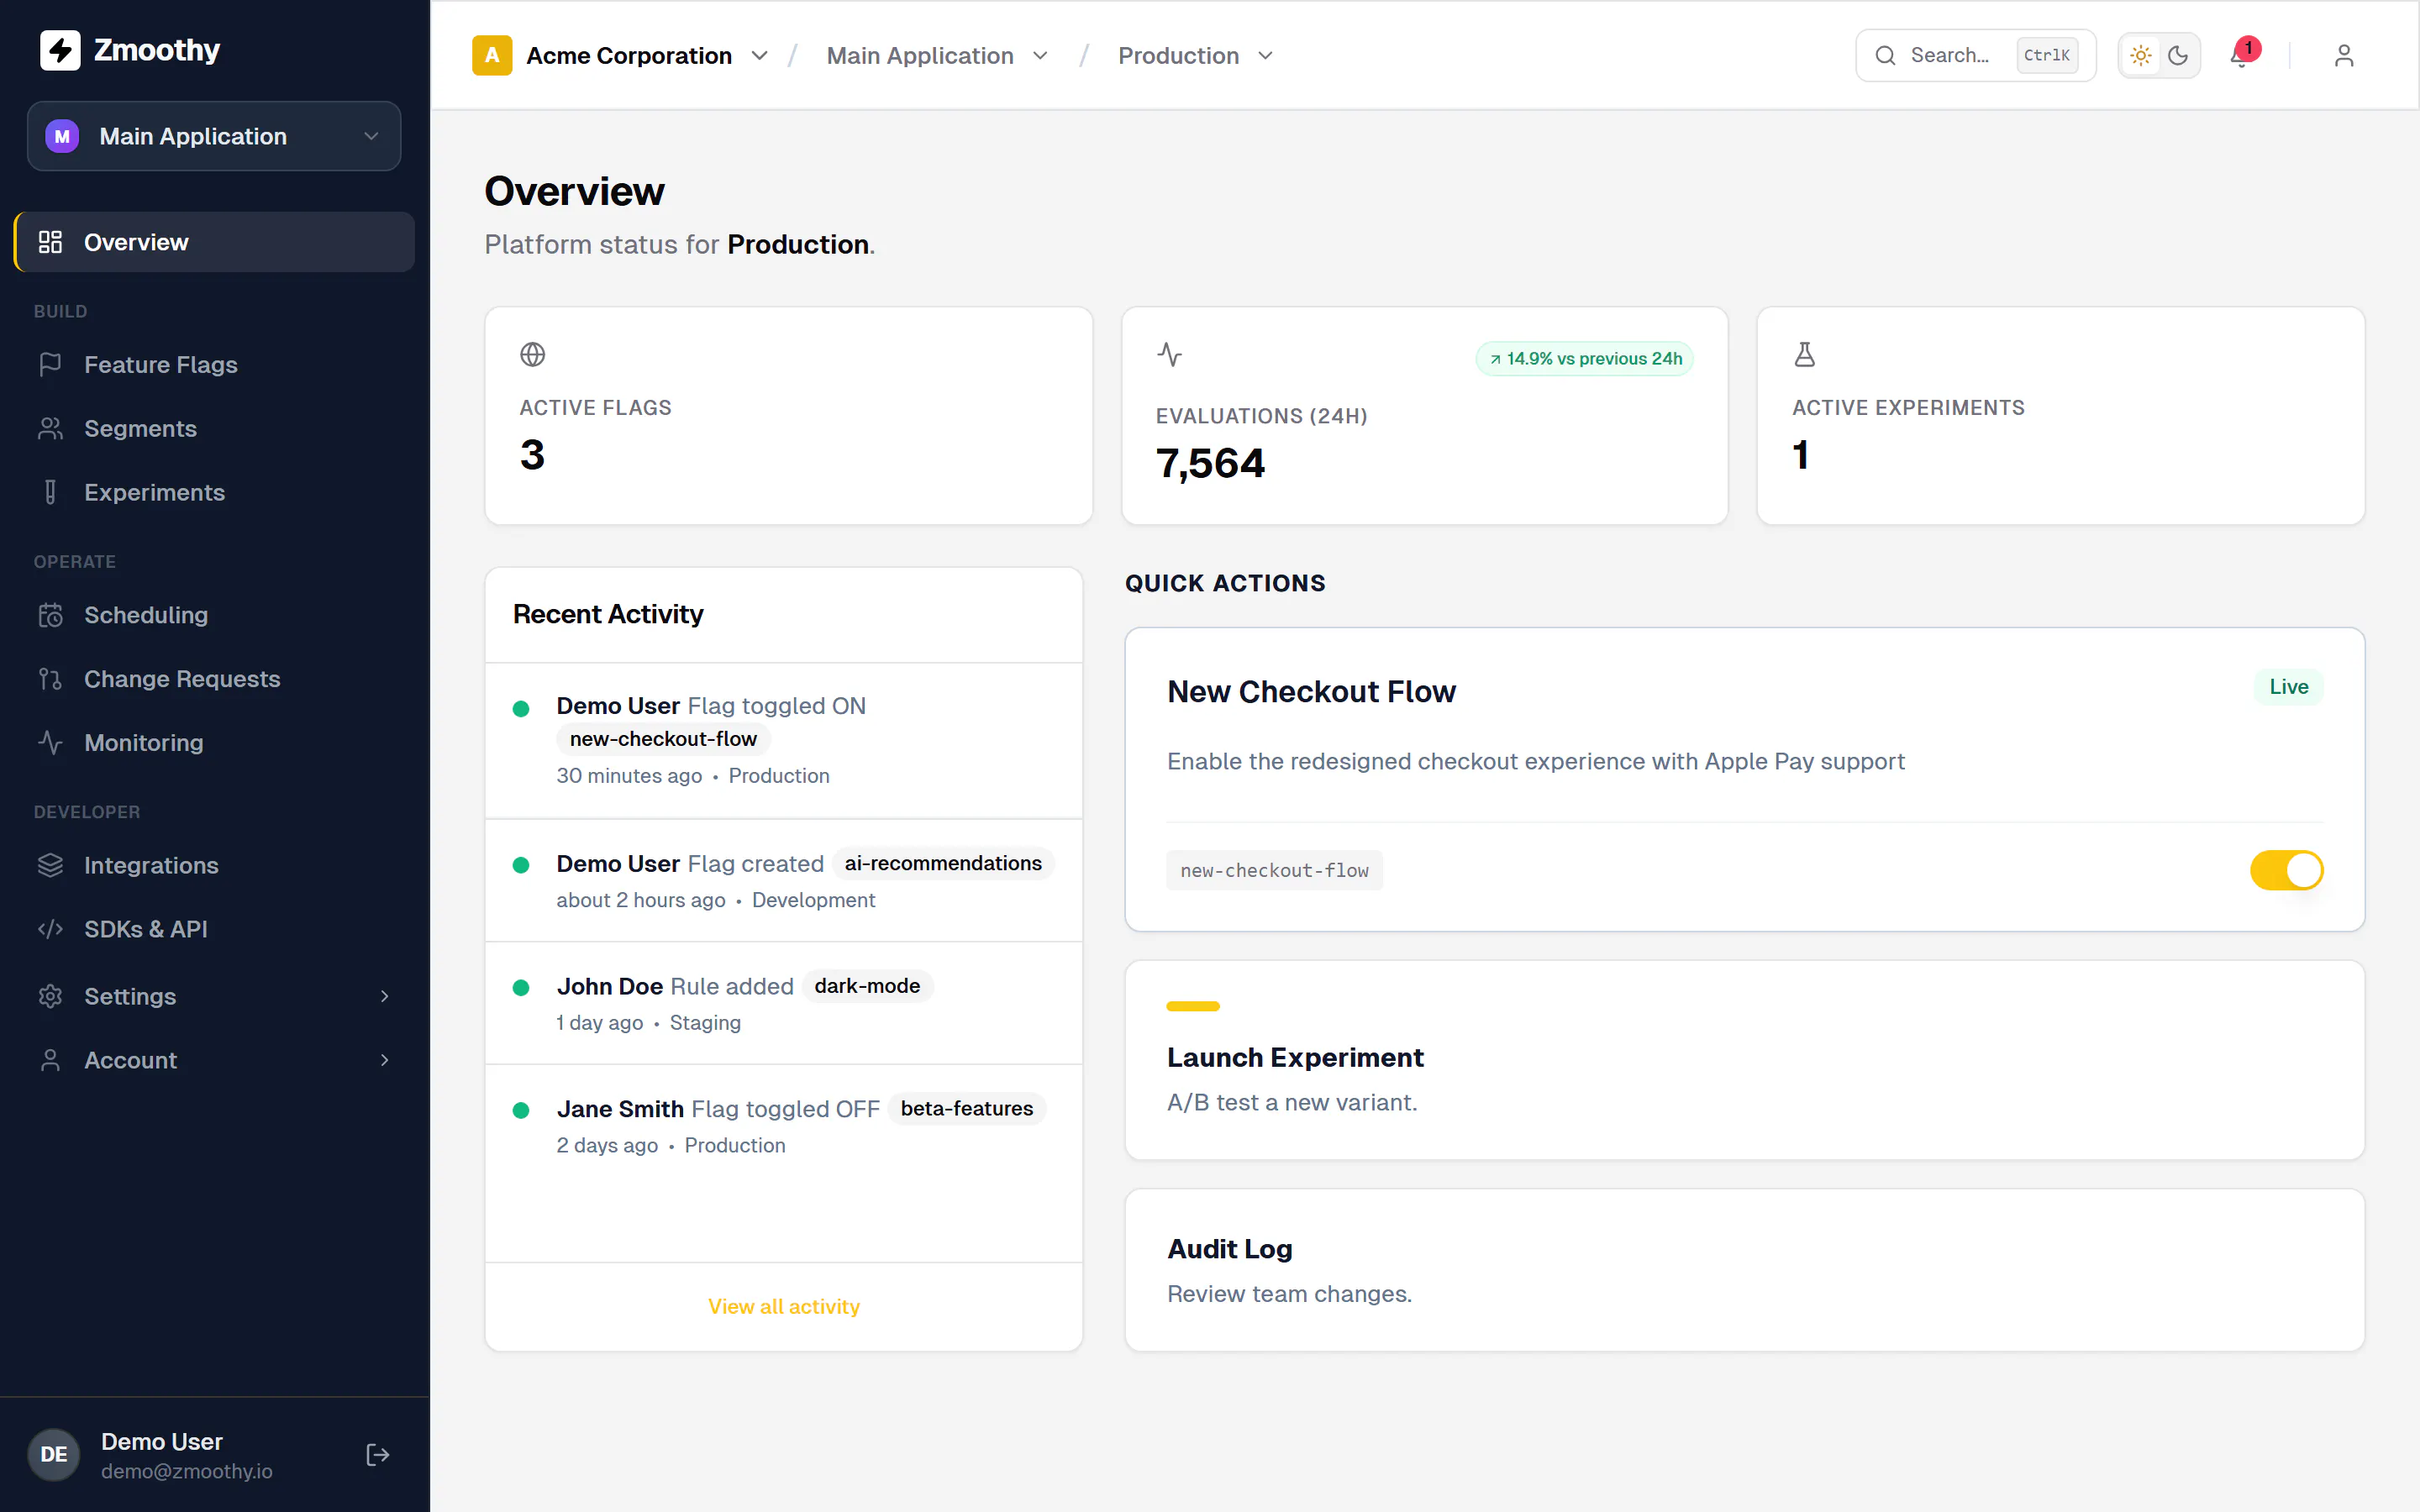Open the Audit Log quick action
Screen dimensions: 2420x1512
(x=1744, y=1270)
